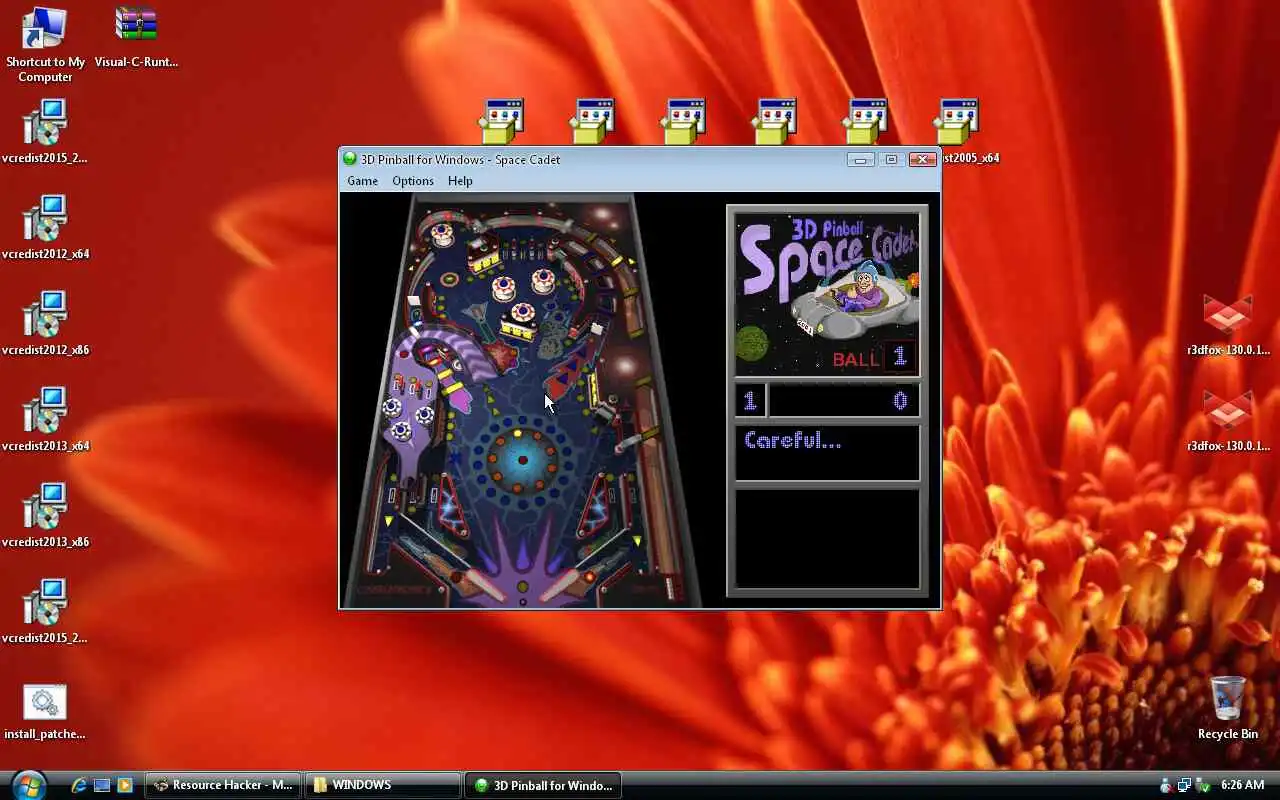Switch to WINDOWS folder taskbar button
This screenshot has height=800, width=1280.
point(383,785)
